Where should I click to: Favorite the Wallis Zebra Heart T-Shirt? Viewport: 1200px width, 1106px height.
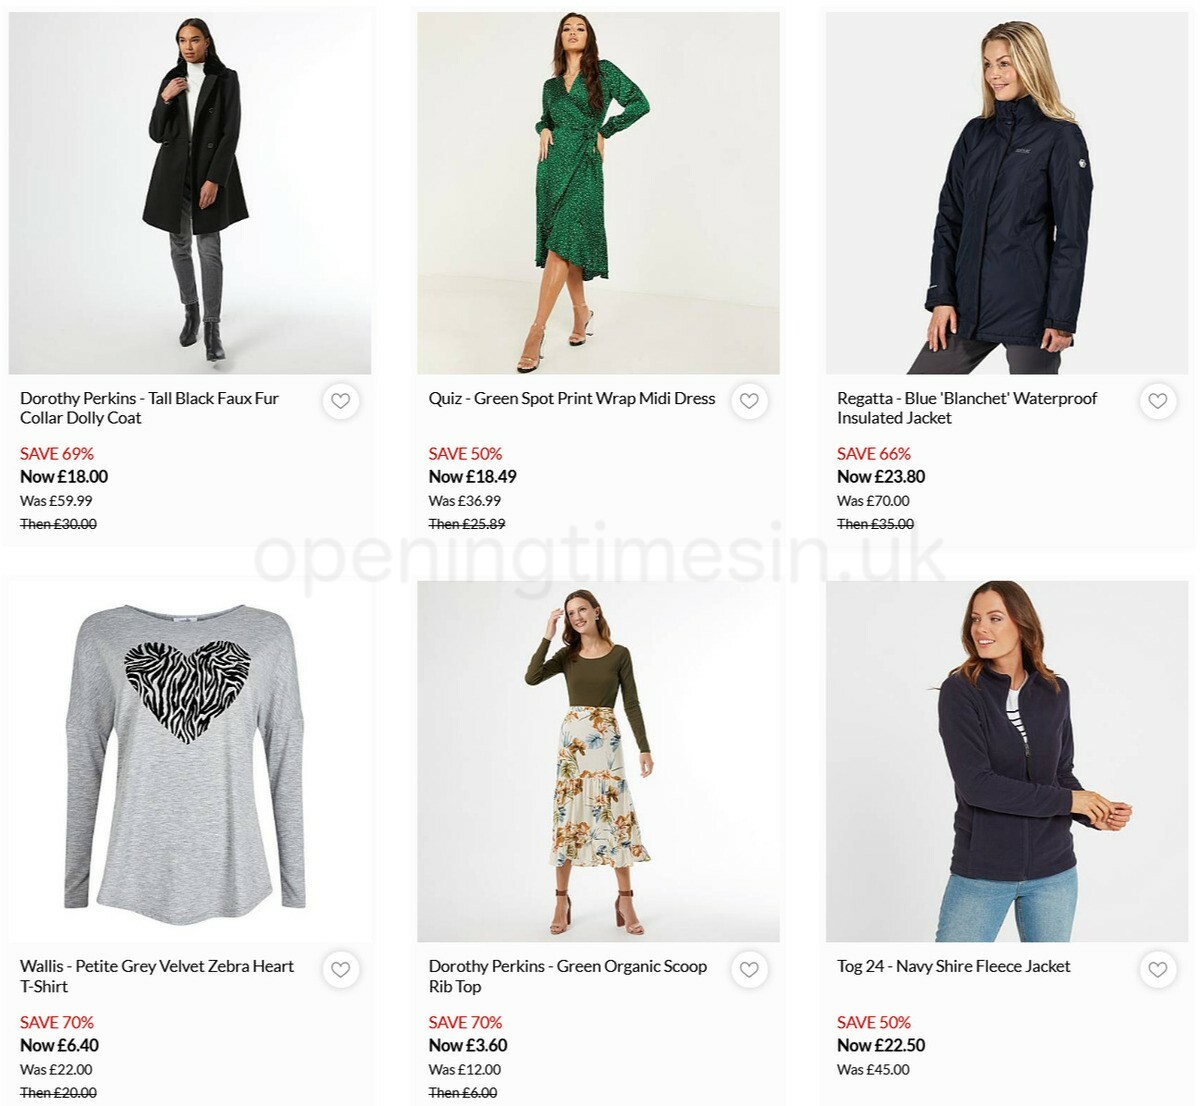click(x=341, y=969)
